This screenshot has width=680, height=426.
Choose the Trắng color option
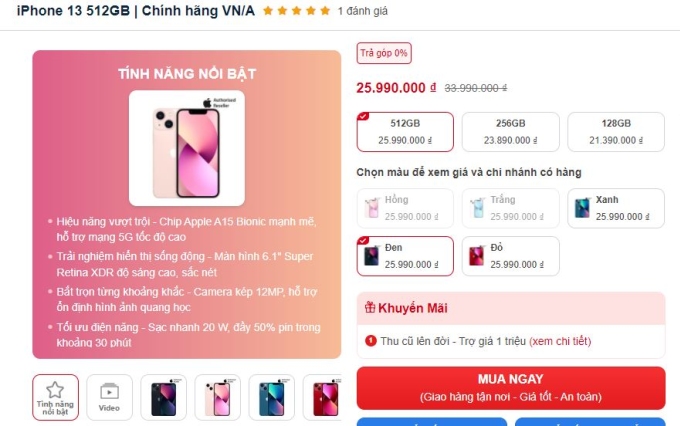(x=510, y=208)
